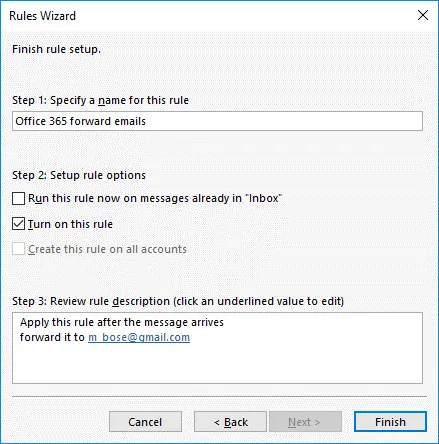Click the Create this rule on all accounts label

click(107, 249)
